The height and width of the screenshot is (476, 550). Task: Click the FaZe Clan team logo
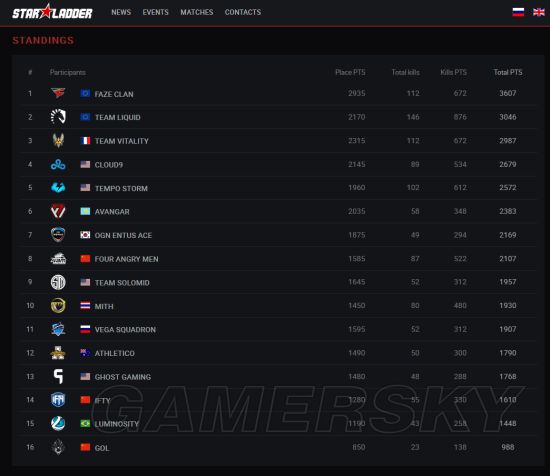pos(58,93)
